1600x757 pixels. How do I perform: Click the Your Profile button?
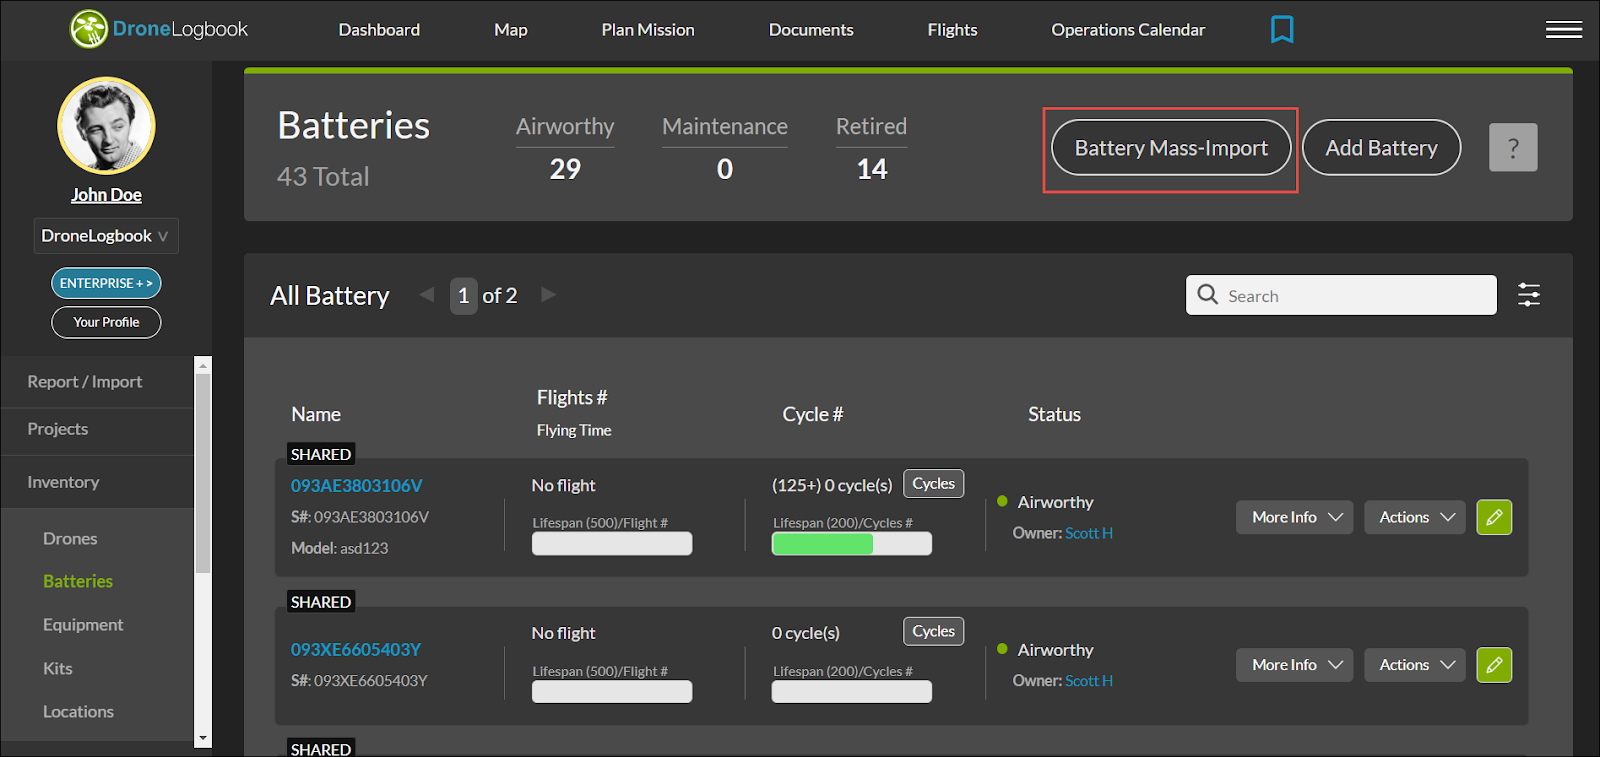click(106, 322)
